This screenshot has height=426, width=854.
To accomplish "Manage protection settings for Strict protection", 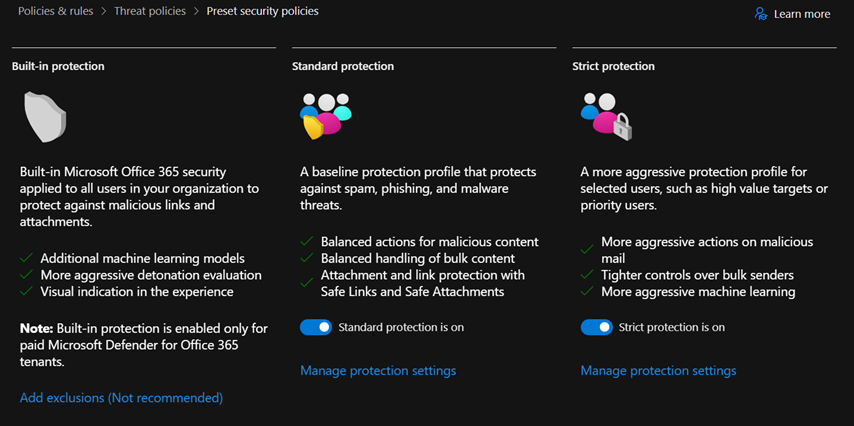I will 658,371.
